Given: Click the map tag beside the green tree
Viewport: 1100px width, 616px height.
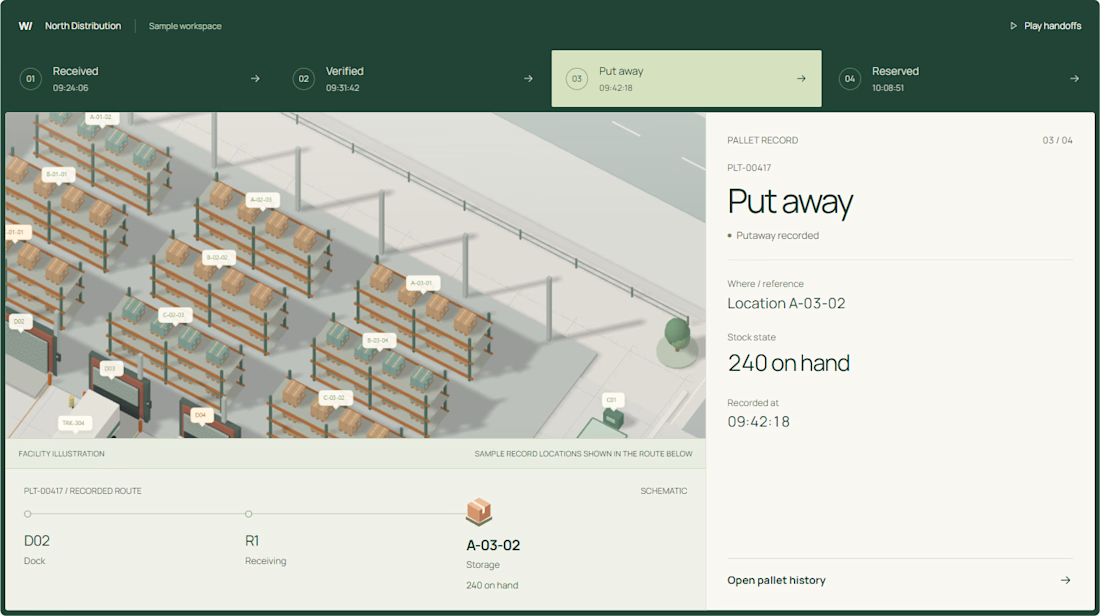Looking at the screenshot, I should (x=612, y=400).
